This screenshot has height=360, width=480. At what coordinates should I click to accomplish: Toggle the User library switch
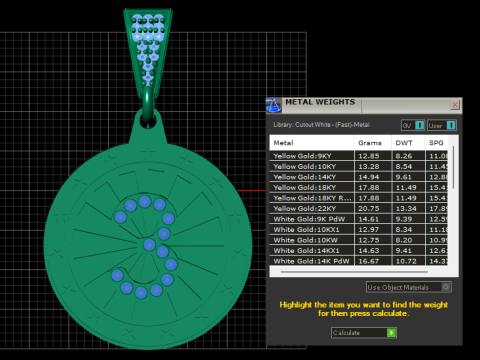[x=442, y=125]
